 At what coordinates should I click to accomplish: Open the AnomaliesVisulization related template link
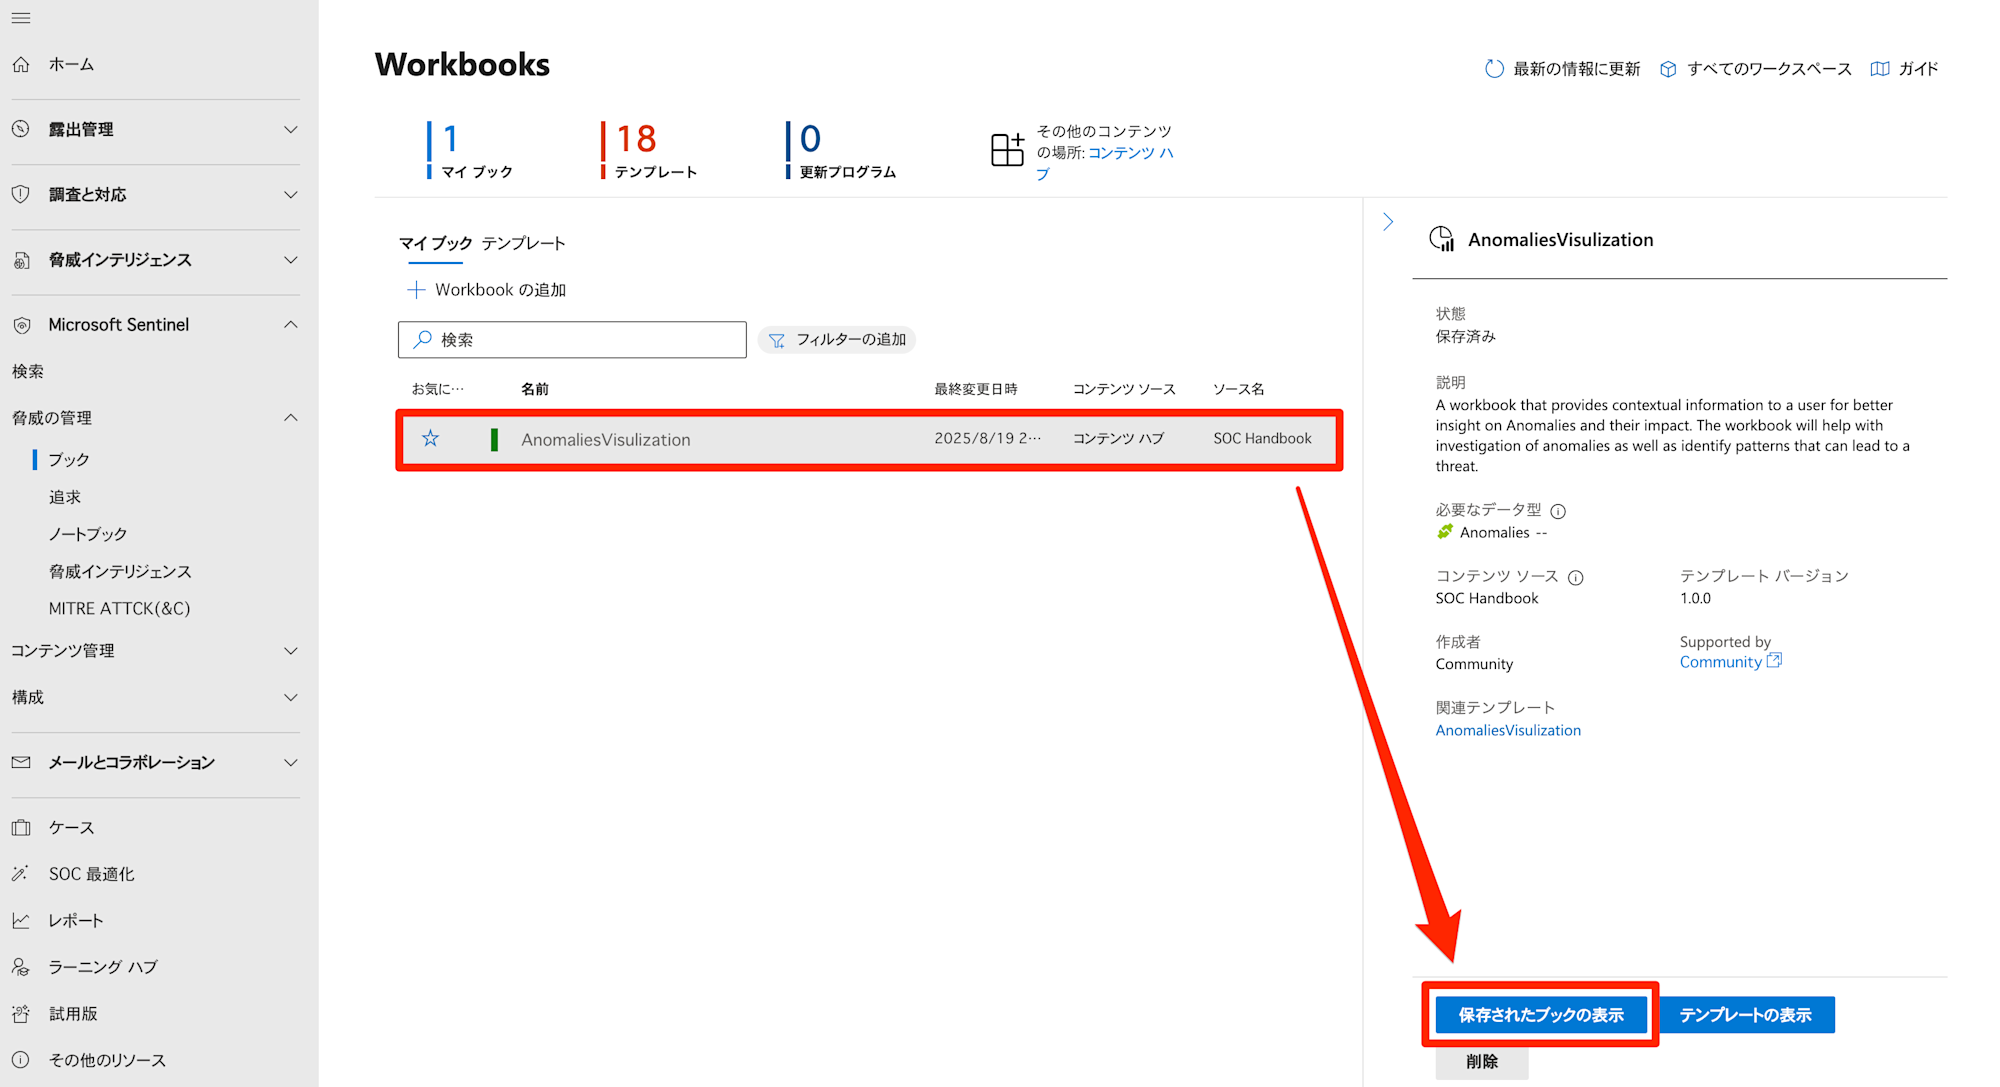pos(1508,730)
